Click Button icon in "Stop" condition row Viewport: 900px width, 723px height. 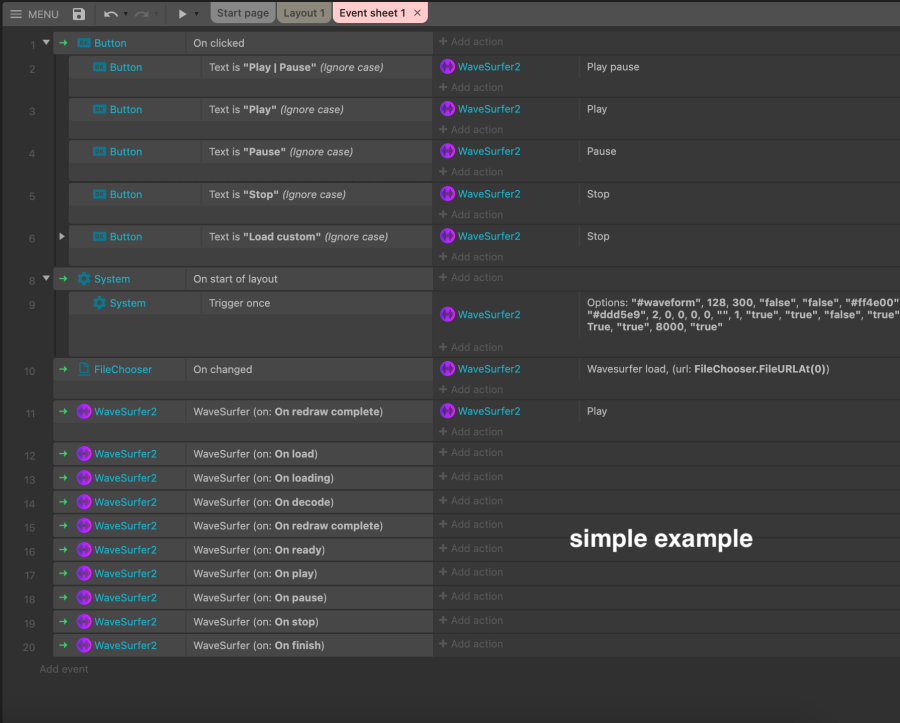coord(99,194)
